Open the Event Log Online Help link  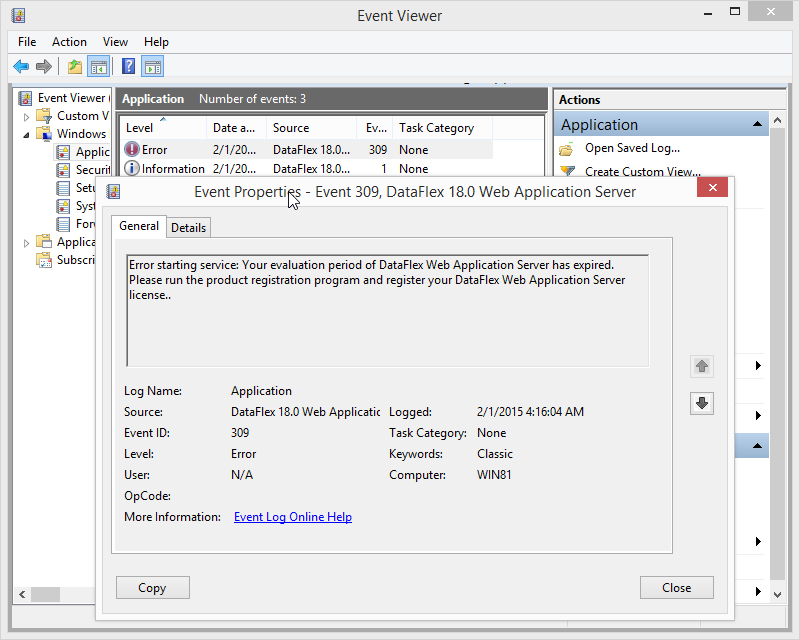293,517
